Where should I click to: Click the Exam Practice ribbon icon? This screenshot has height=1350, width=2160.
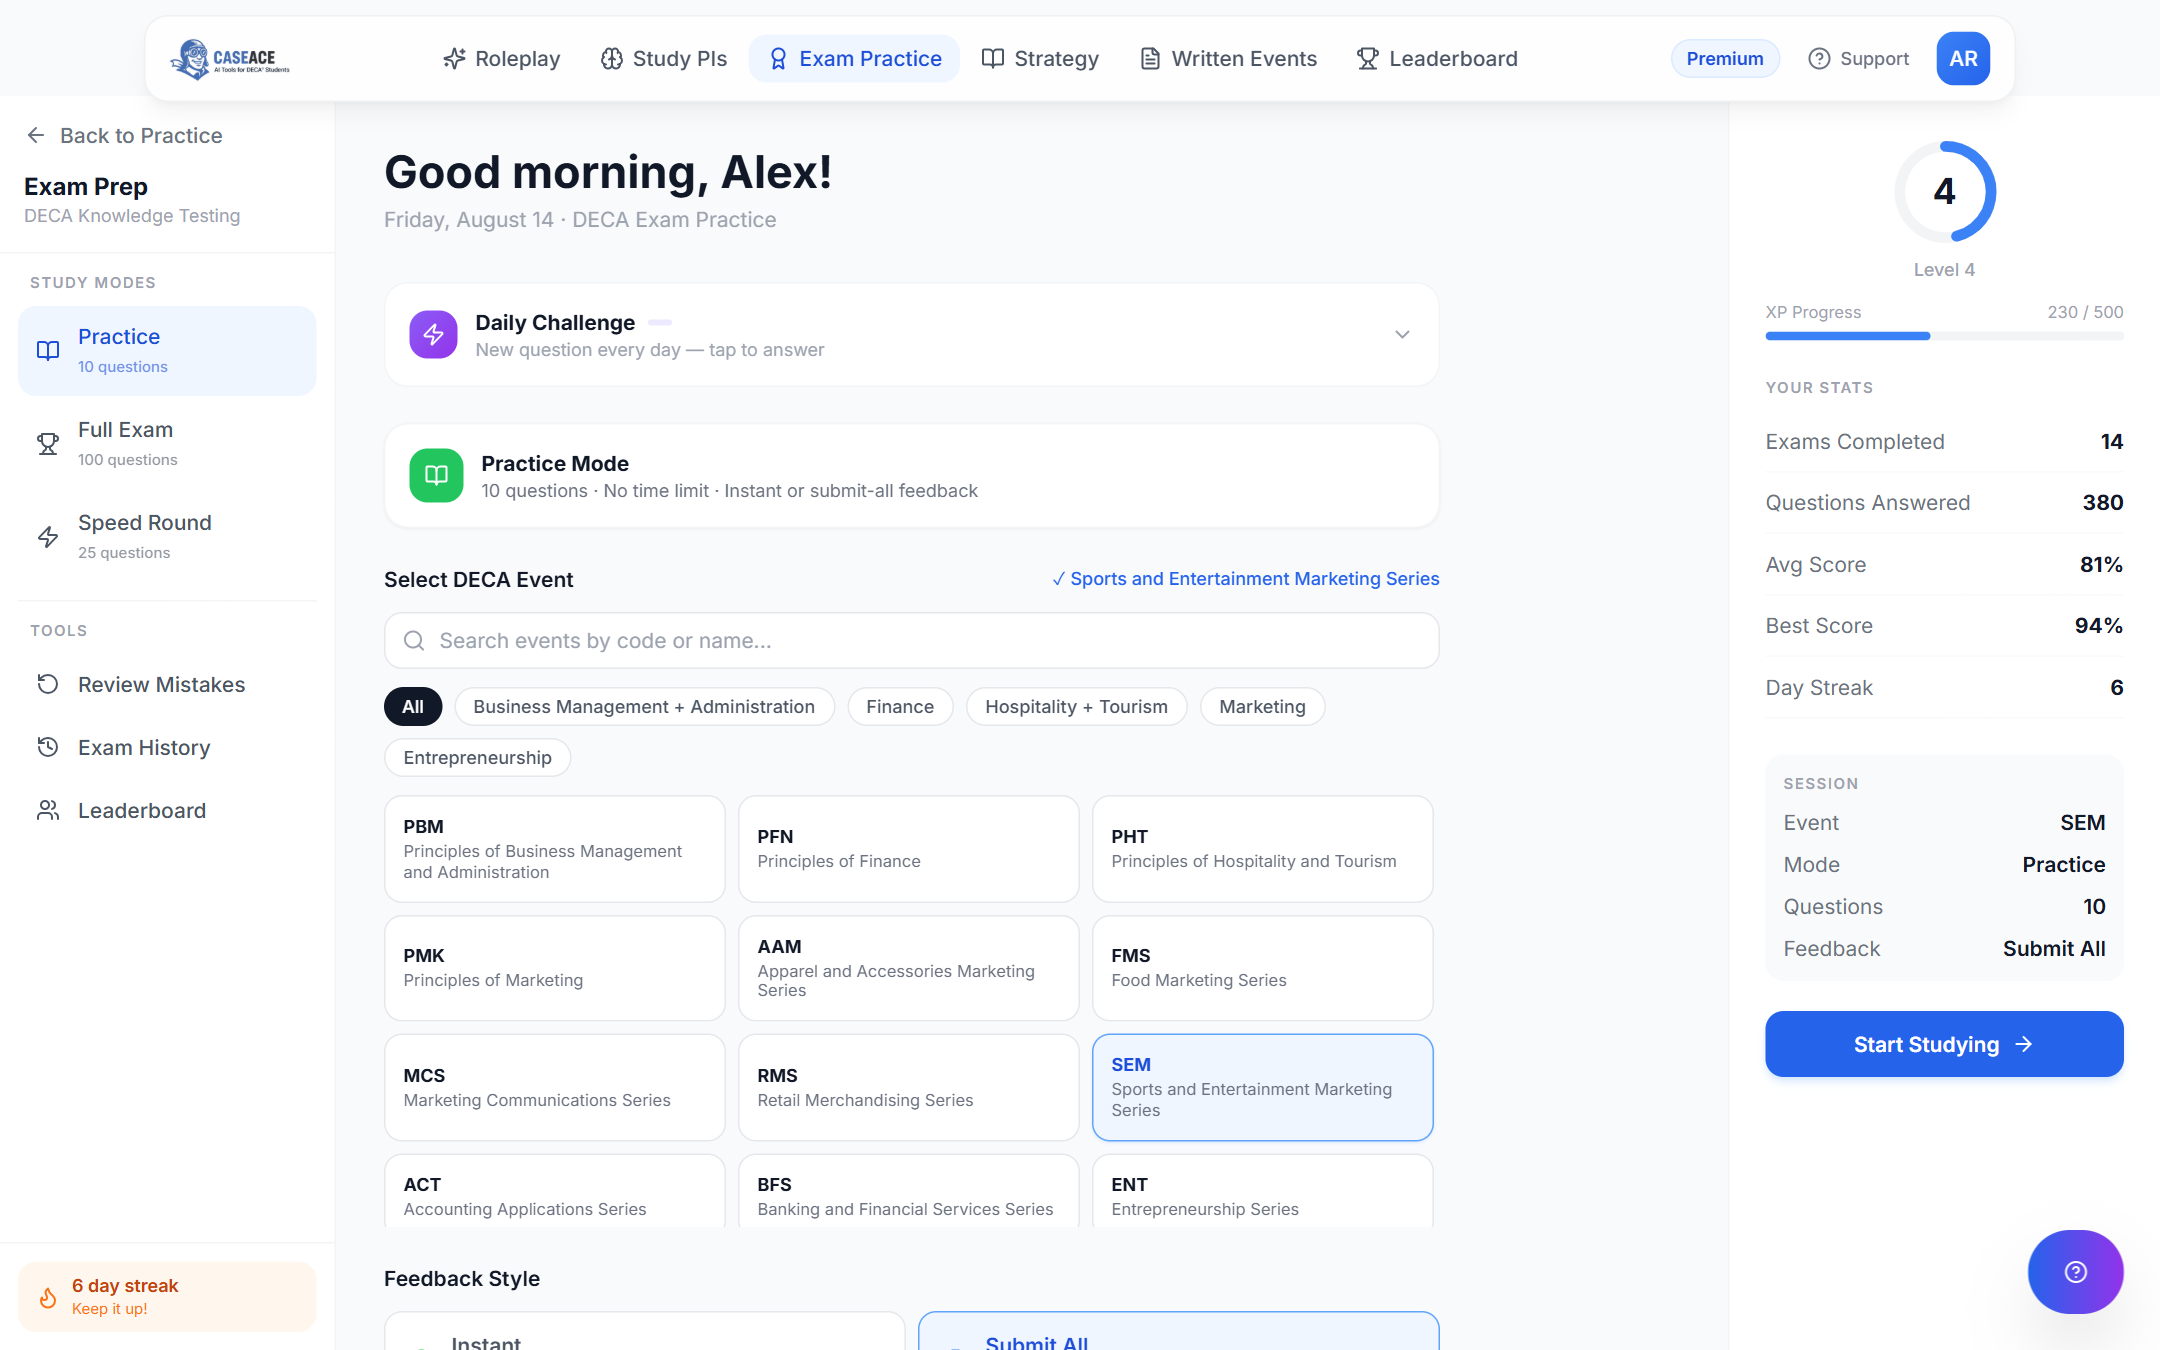tap(778, 59)
